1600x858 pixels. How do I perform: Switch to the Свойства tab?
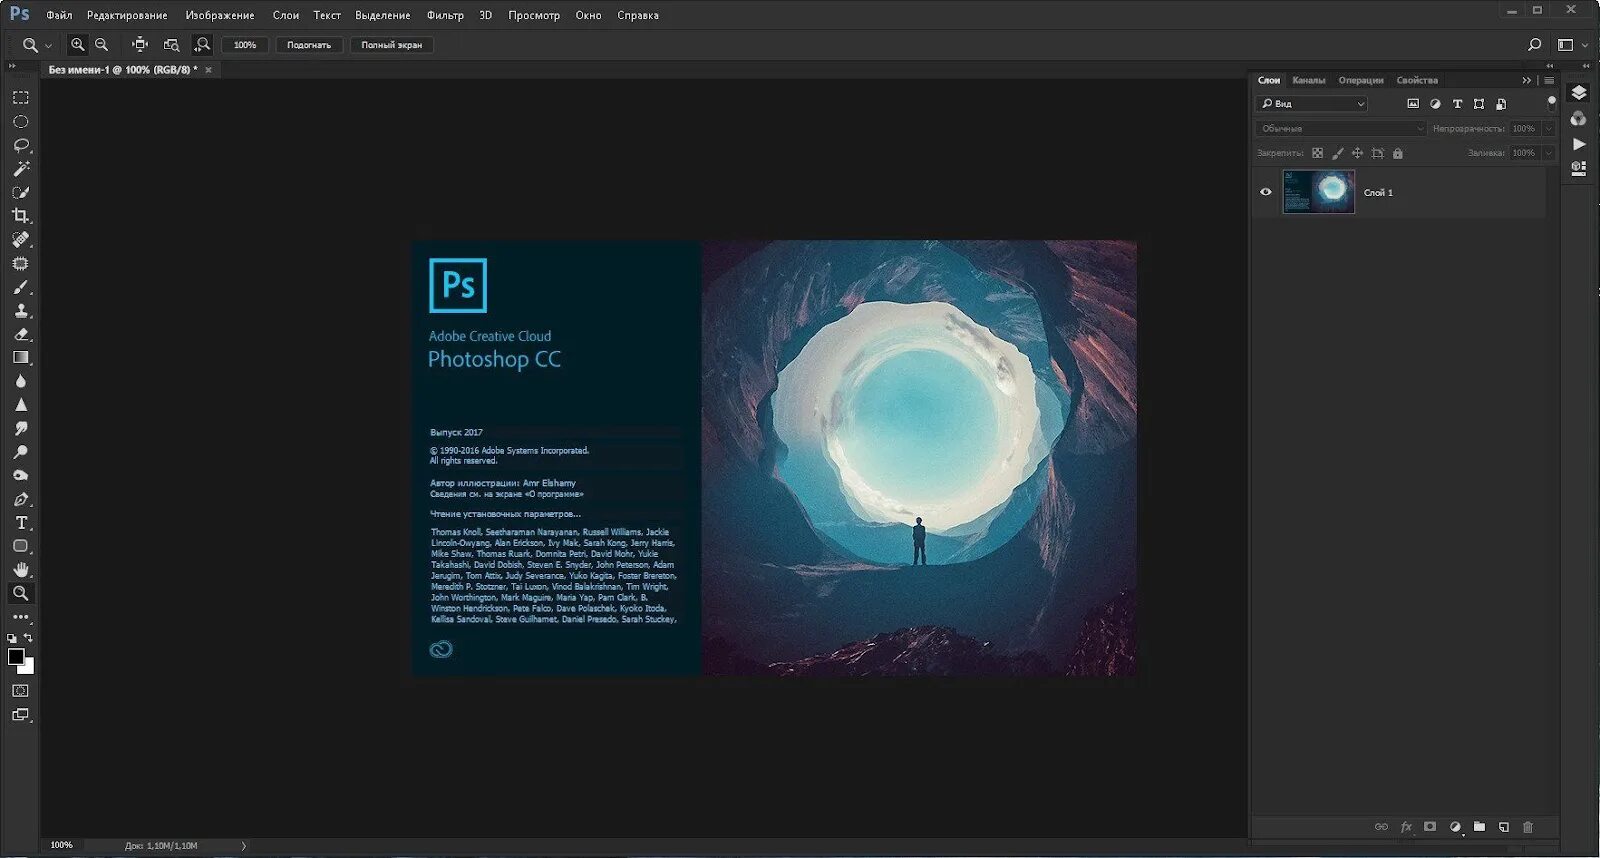tap(1417, 80)
